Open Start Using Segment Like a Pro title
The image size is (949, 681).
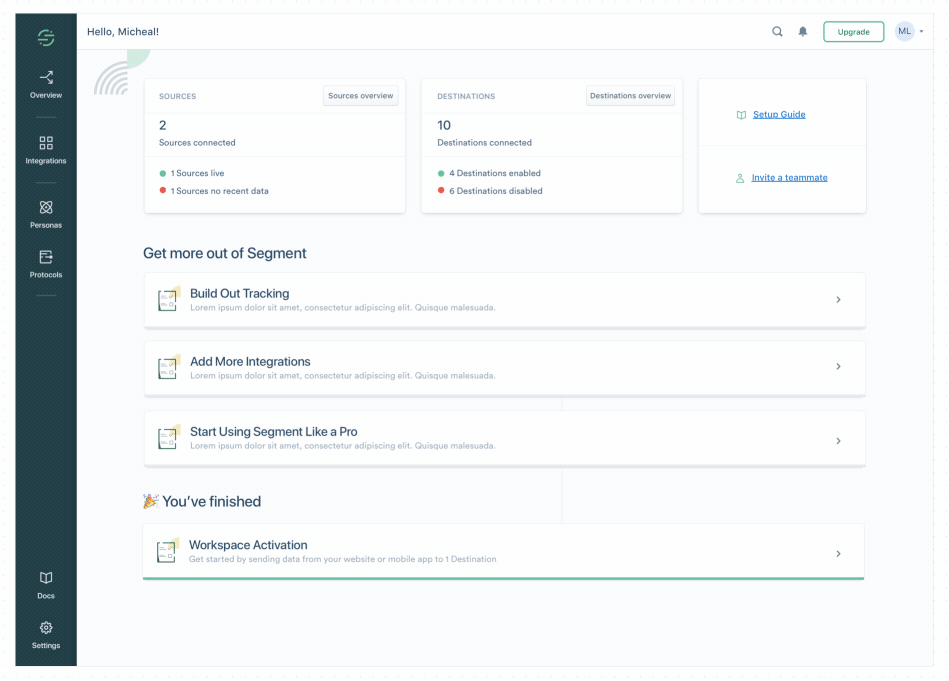coord(274,432)
